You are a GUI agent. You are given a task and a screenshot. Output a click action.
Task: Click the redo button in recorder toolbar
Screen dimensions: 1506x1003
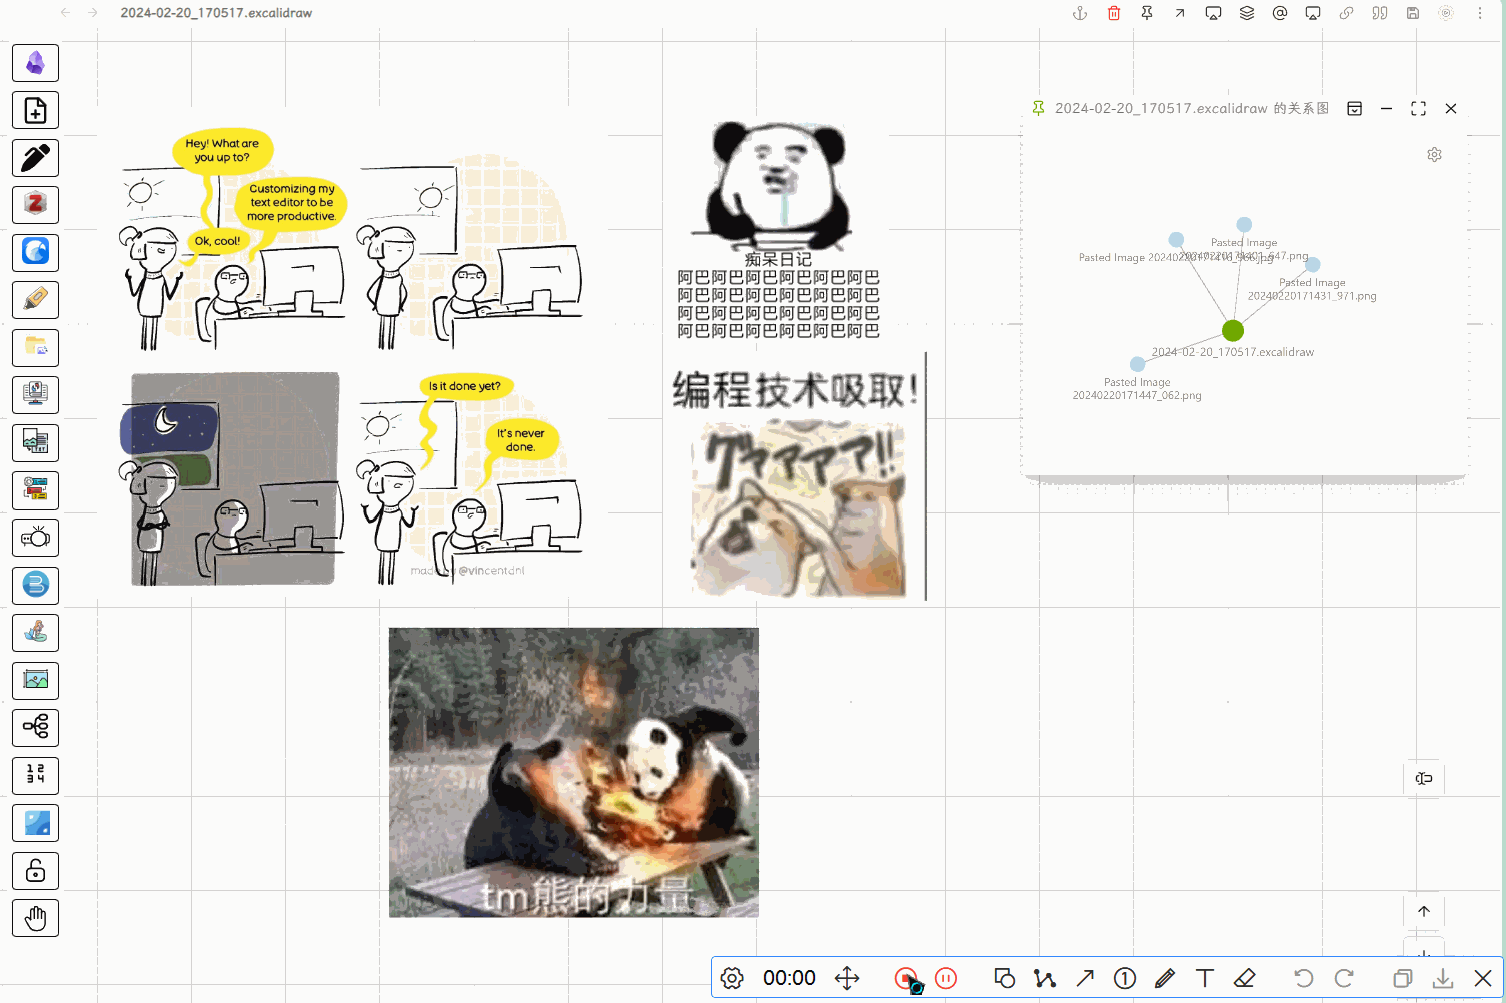pos(1344,978)
